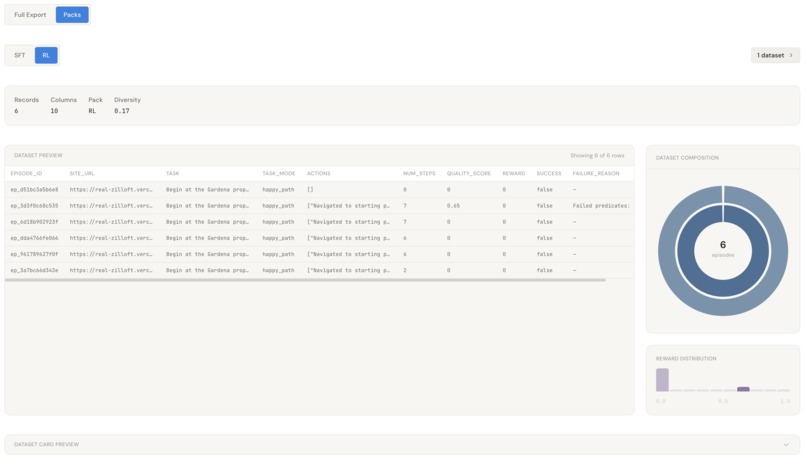The height and width of the screenshot is (458, 806).
Task: Click the ACTIONS column header
Action: (x=319, y=173)
